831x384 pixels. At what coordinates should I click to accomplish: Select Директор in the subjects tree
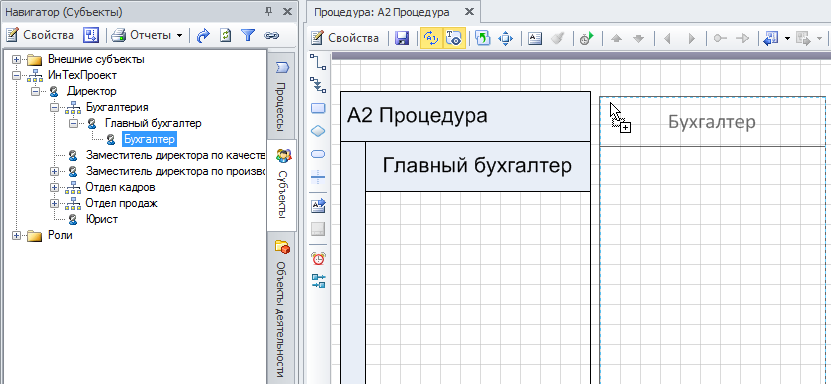tap(92, 91)
